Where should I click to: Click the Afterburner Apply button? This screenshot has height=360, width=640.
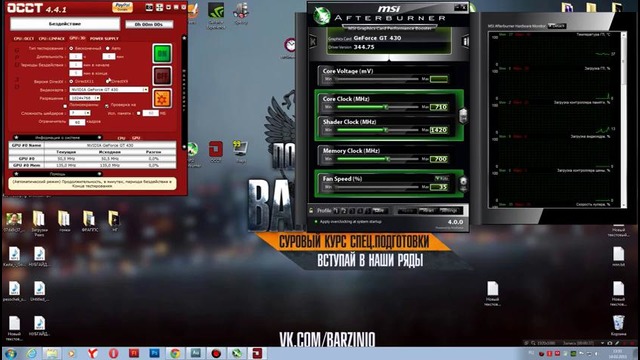coord(407,211)
